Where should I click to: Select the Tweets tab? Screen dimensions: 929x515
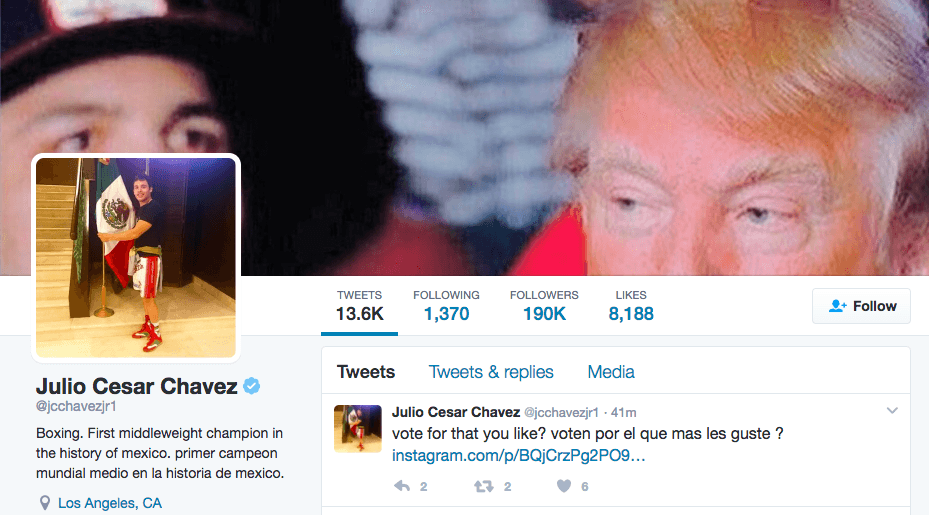pos(366,372)
